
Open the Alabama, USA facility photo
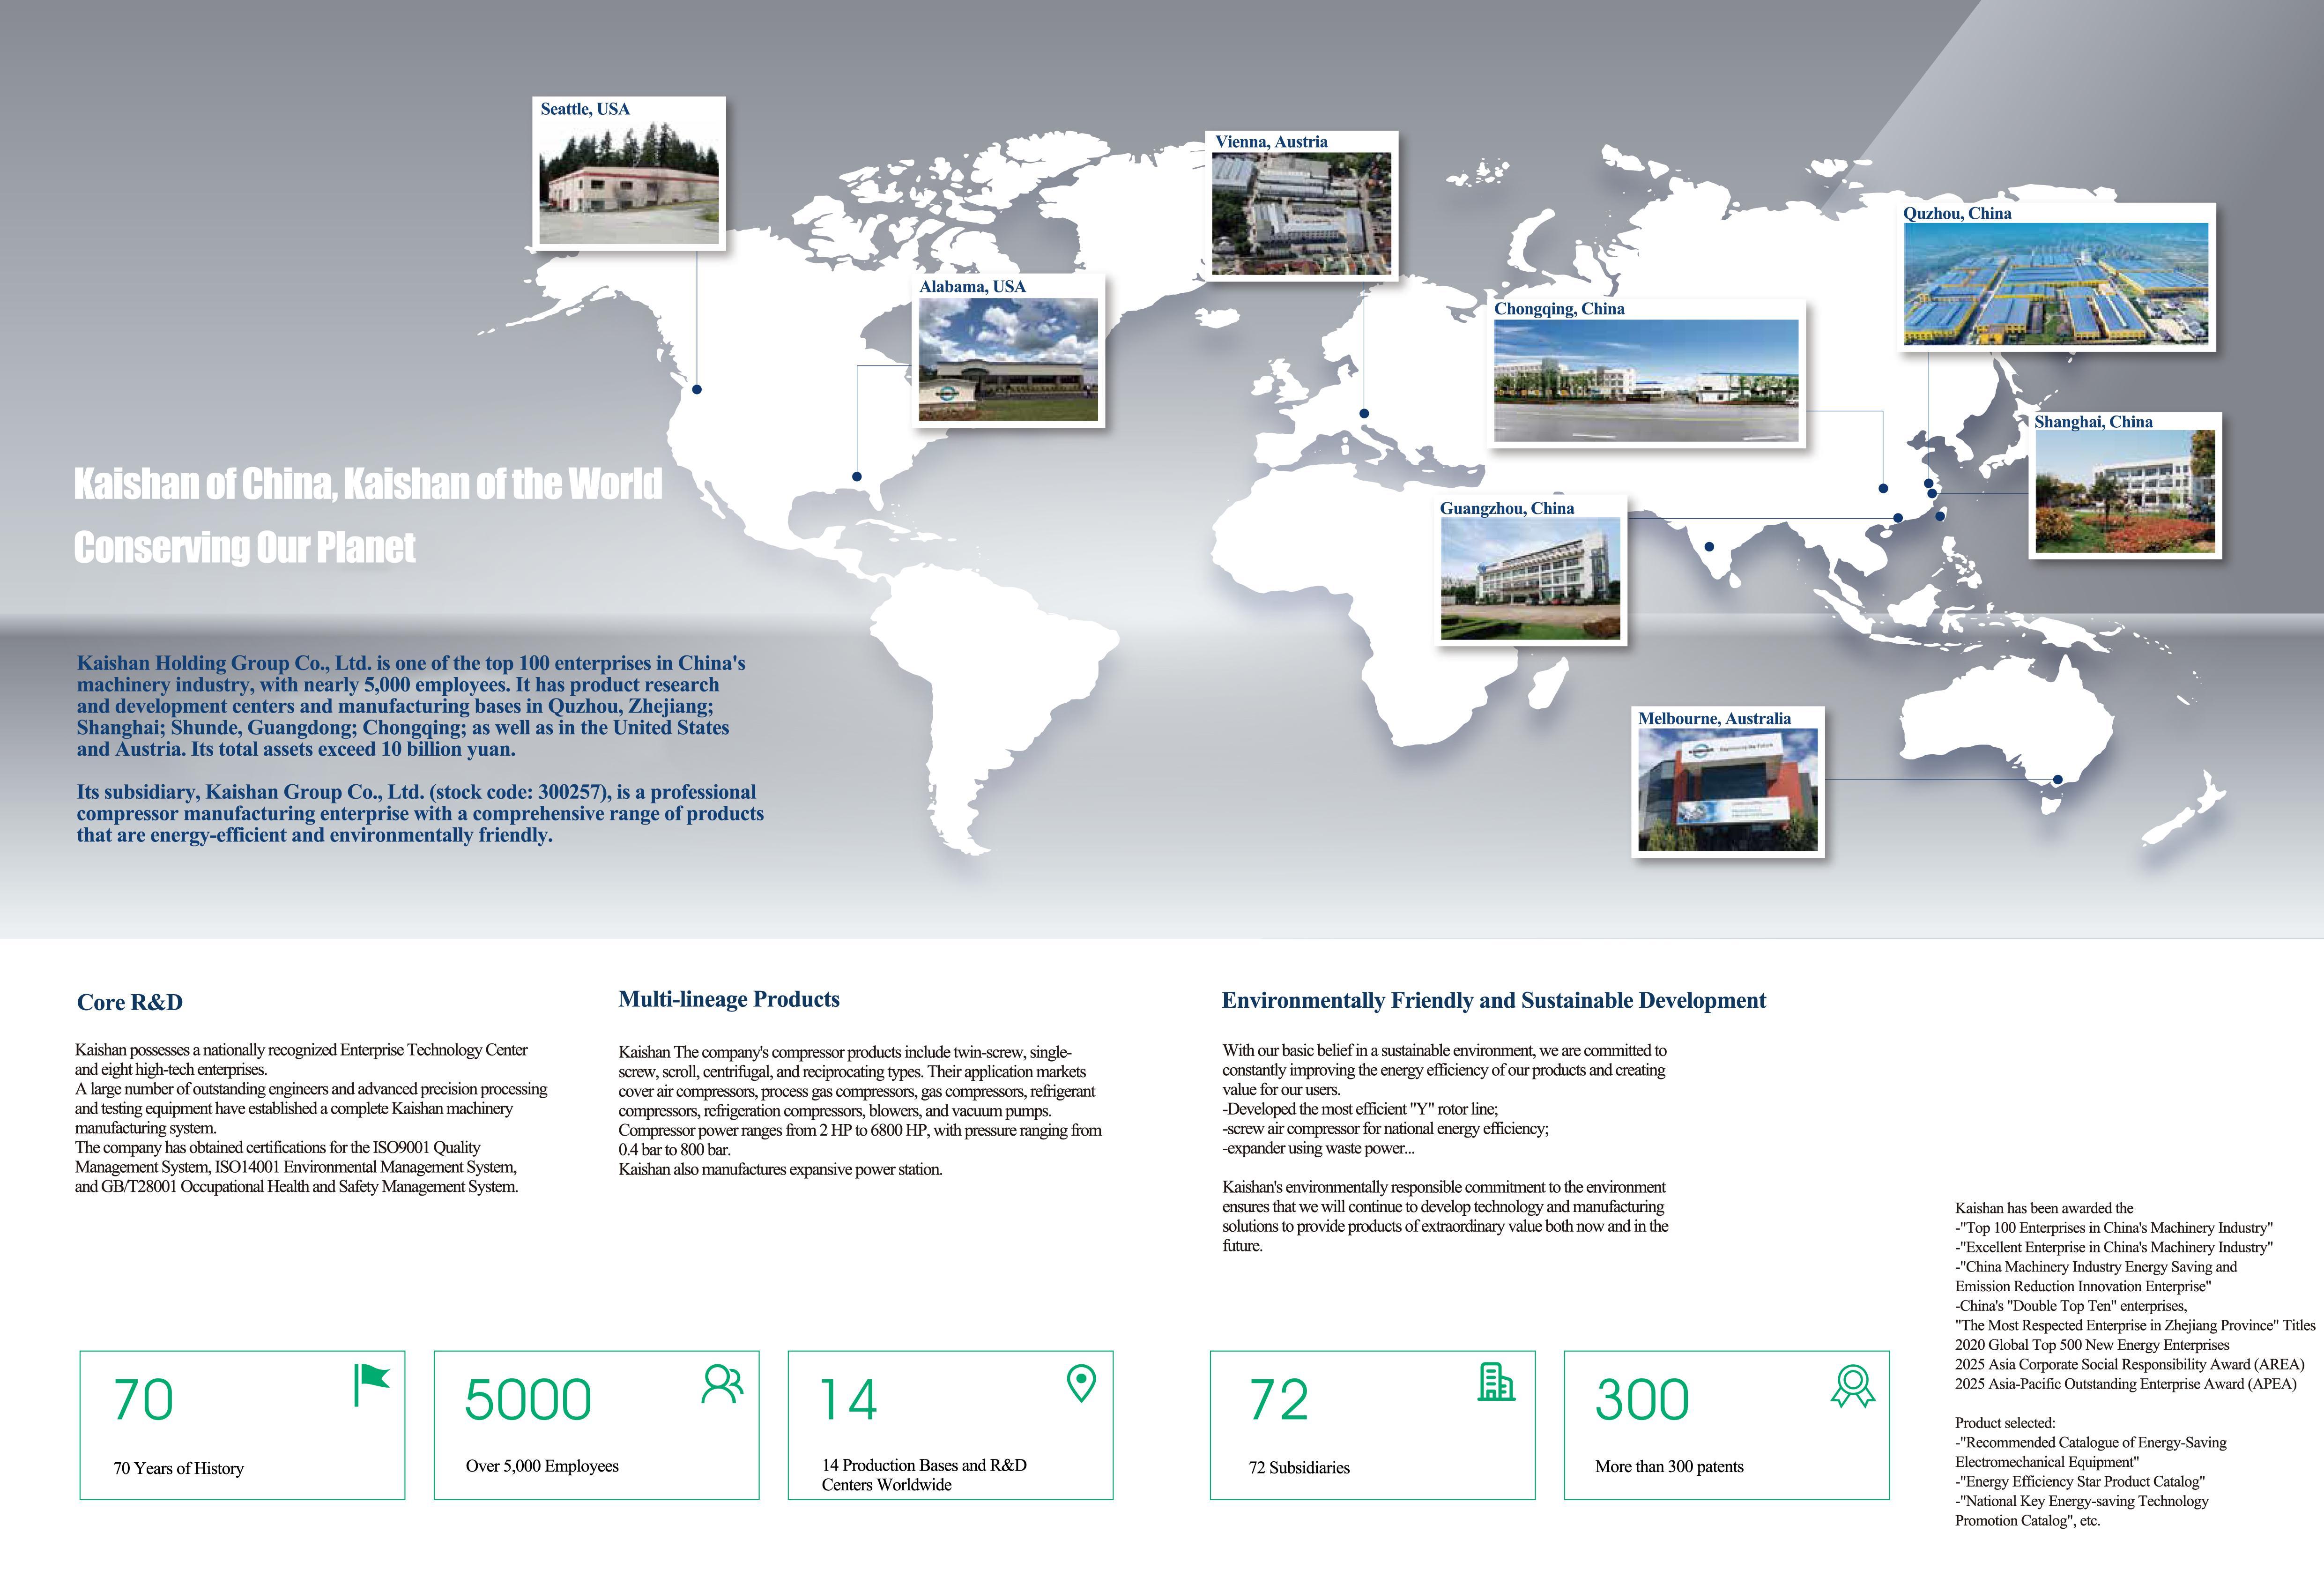[1008, 359]
